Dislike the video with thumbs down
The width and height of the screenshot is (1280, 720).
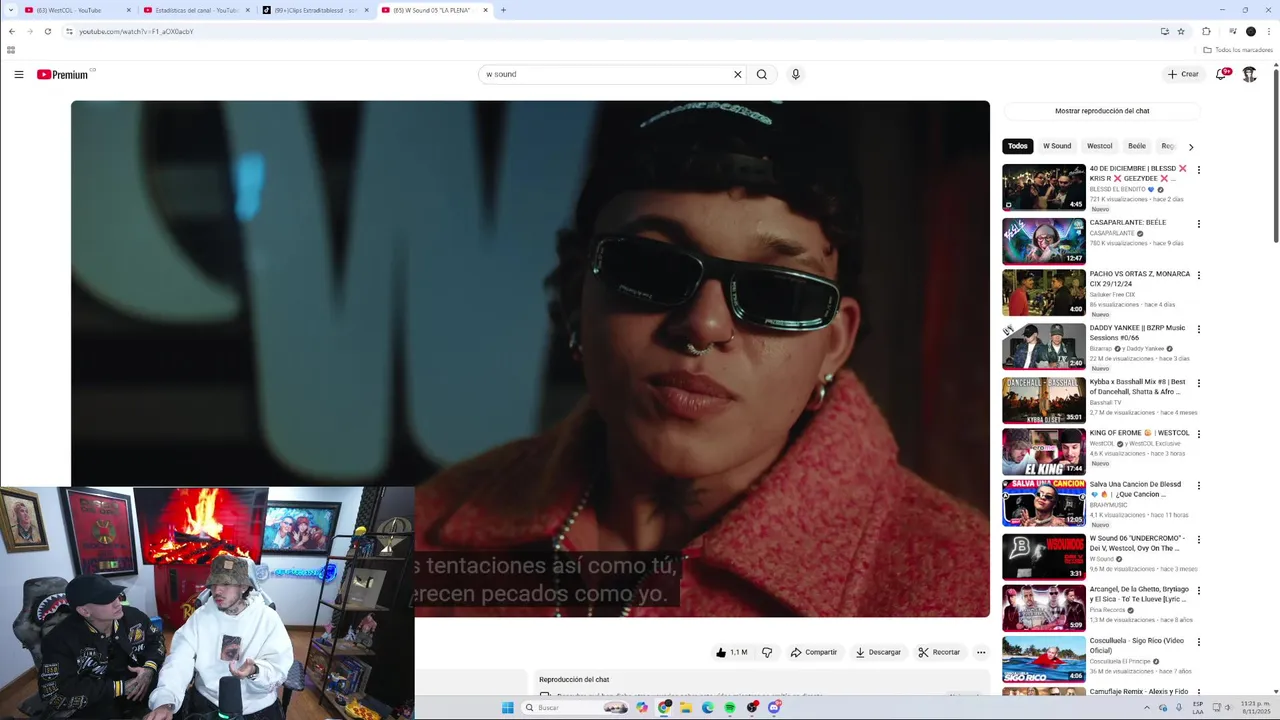click(x=767, y=652)
